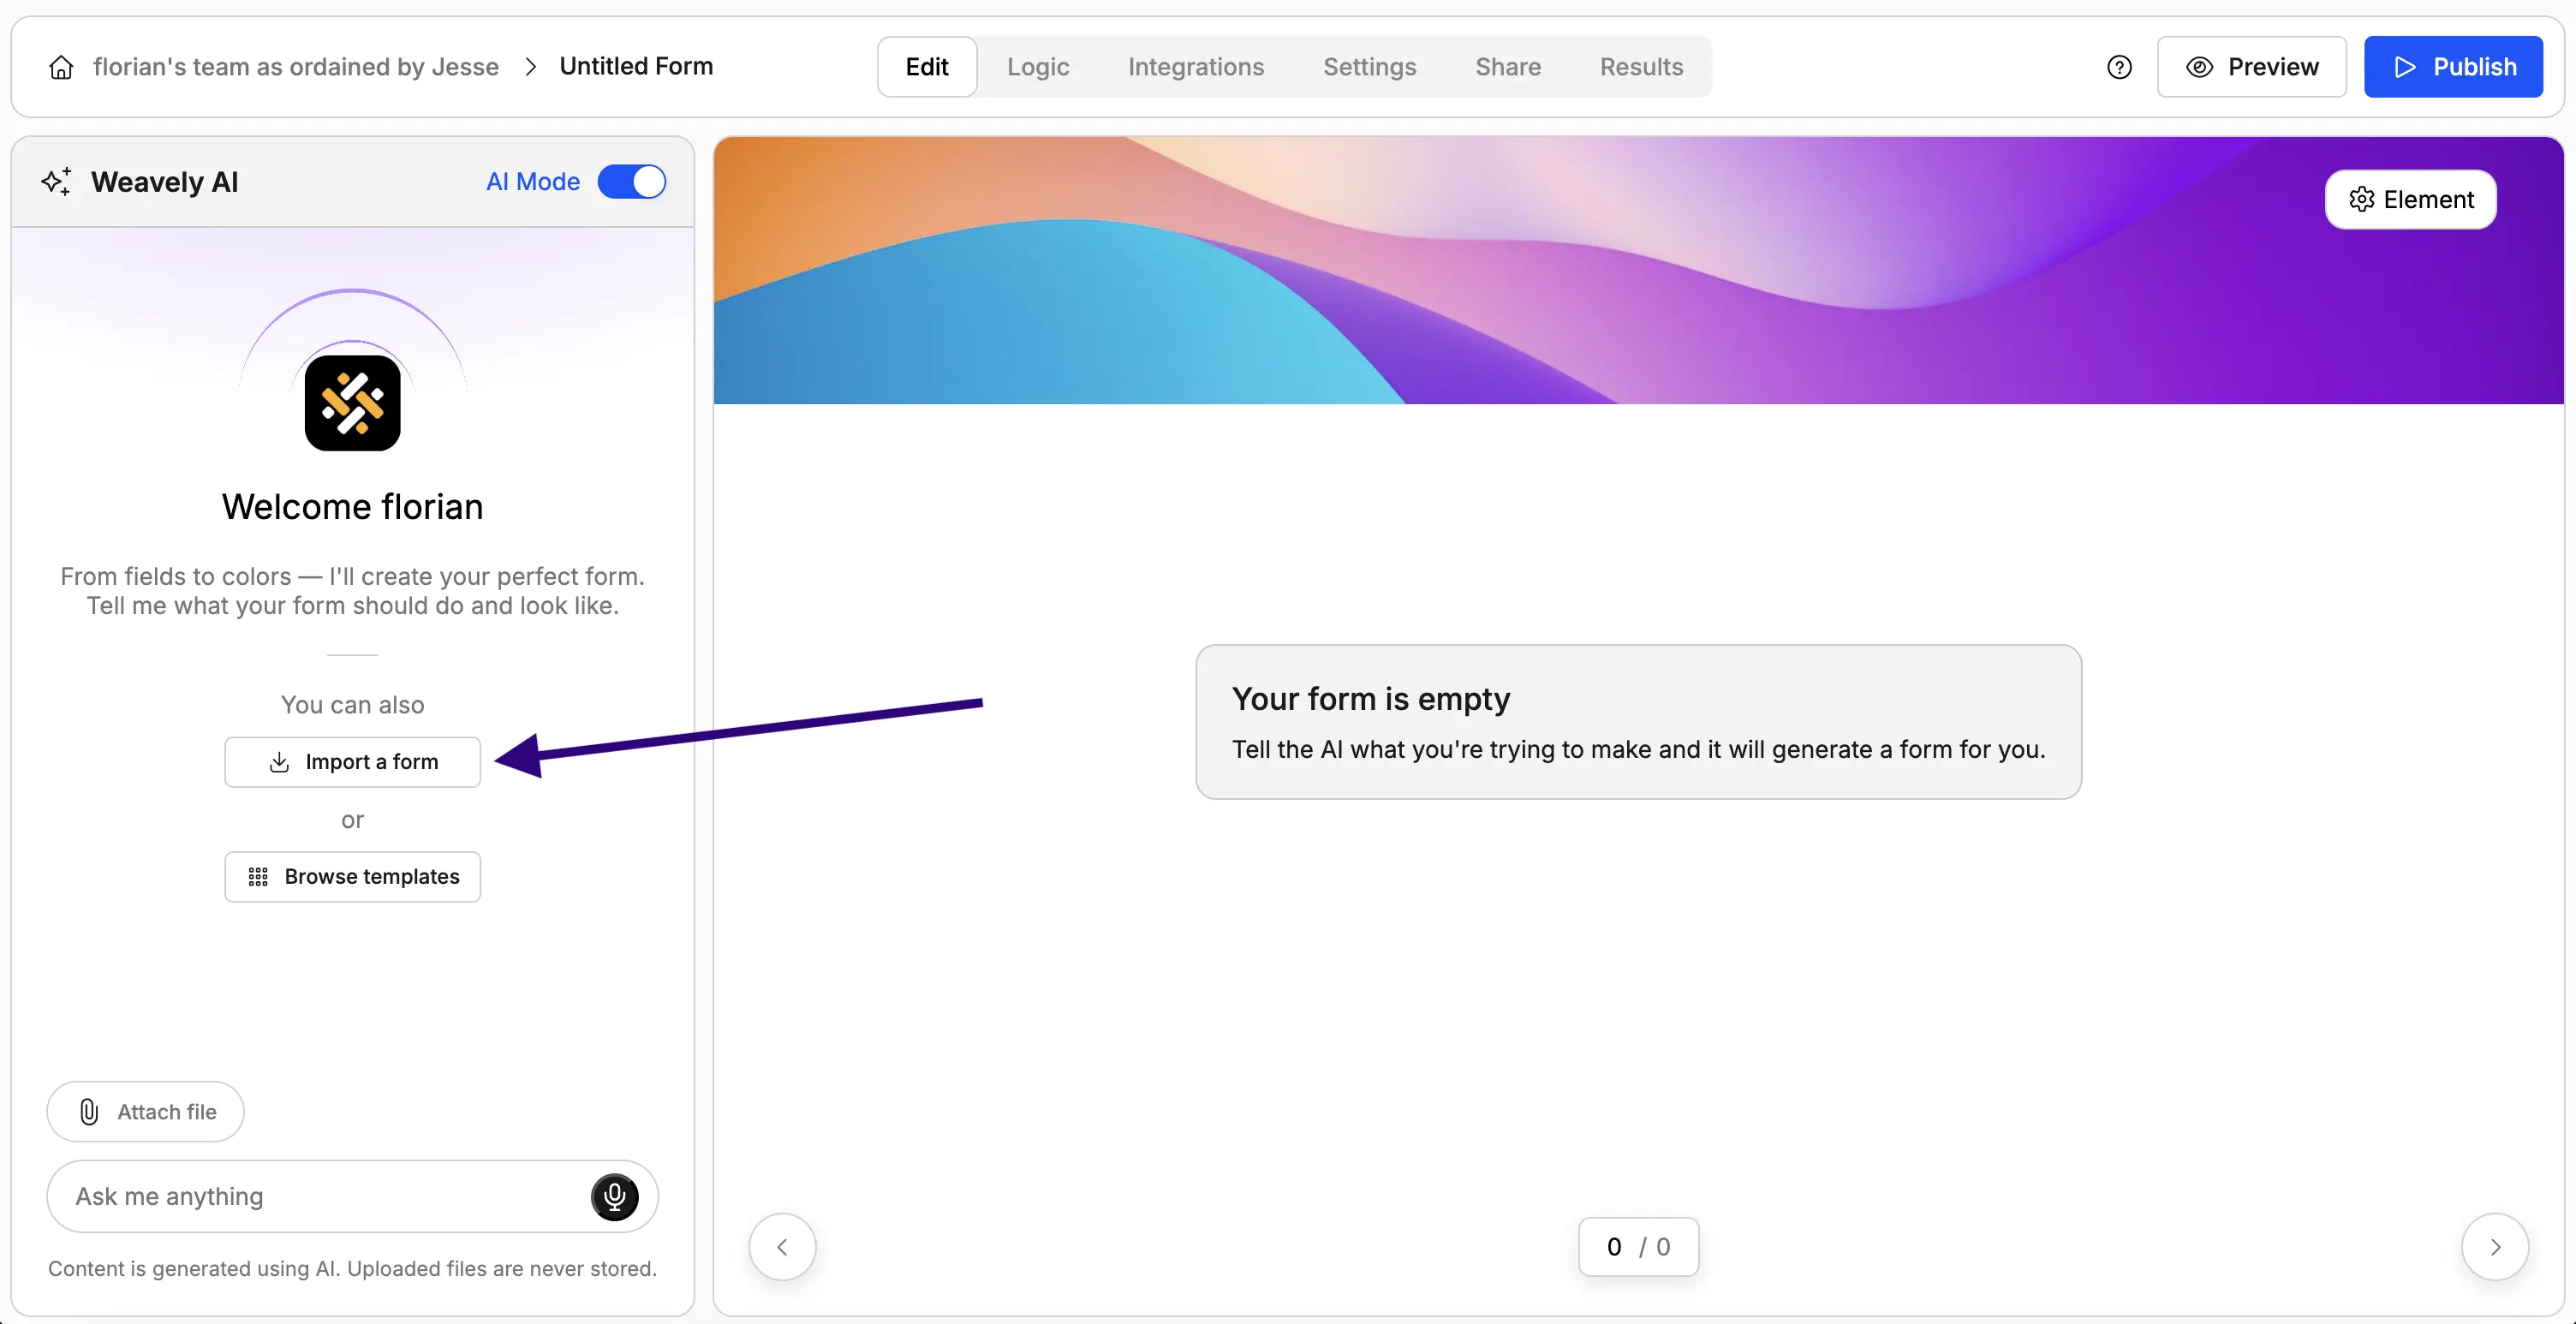
Task: Open the help question mark icon
Action: pyautogui.click(x=2120, y=66)
